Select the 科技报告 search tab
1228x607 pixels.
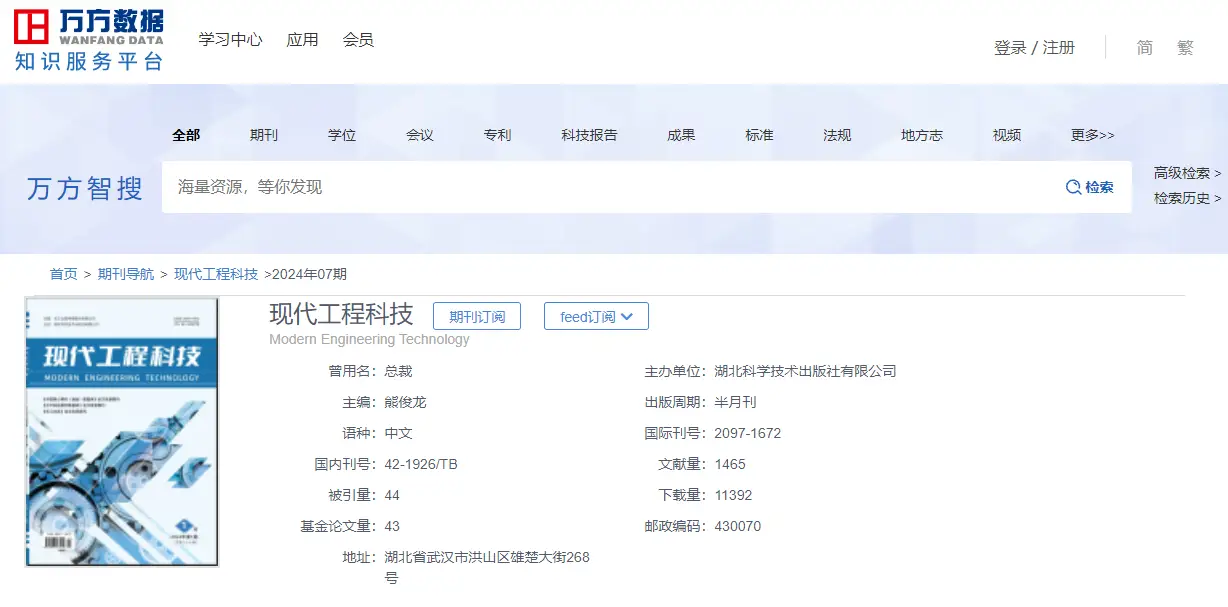click(x=589, y=135)
